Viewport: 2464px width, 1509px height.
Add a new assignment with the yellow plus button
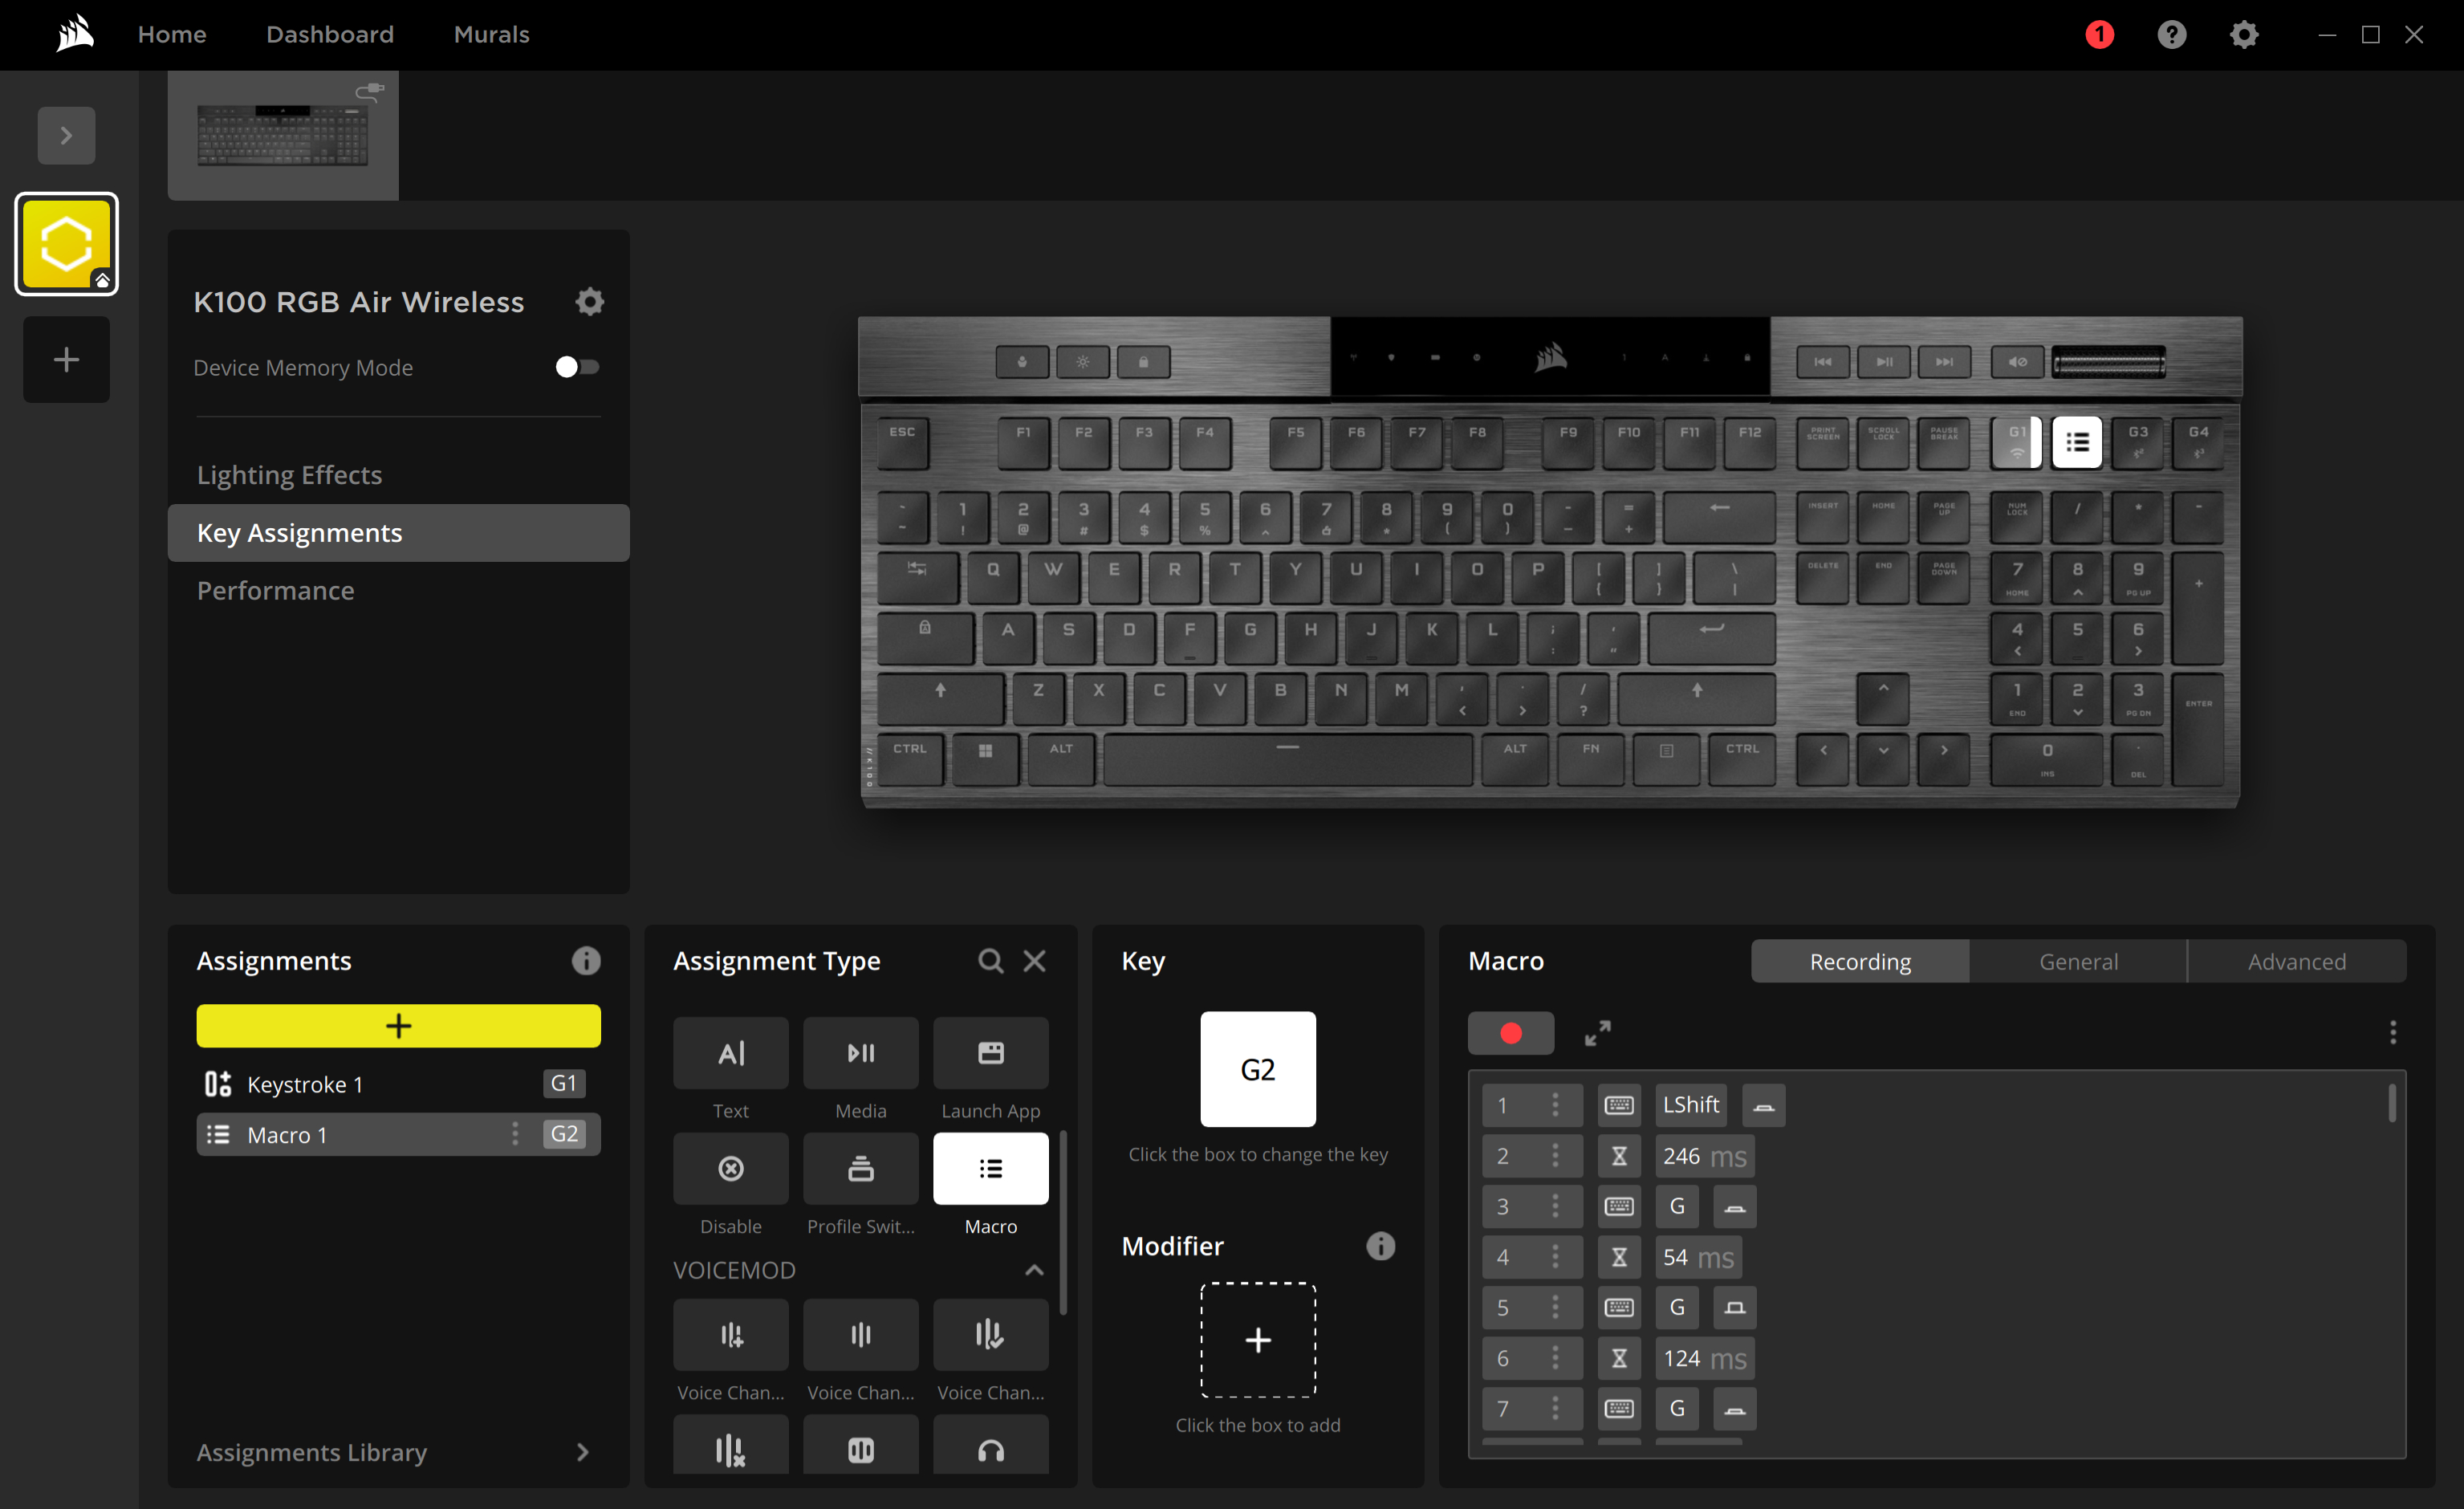(398, 1026)
